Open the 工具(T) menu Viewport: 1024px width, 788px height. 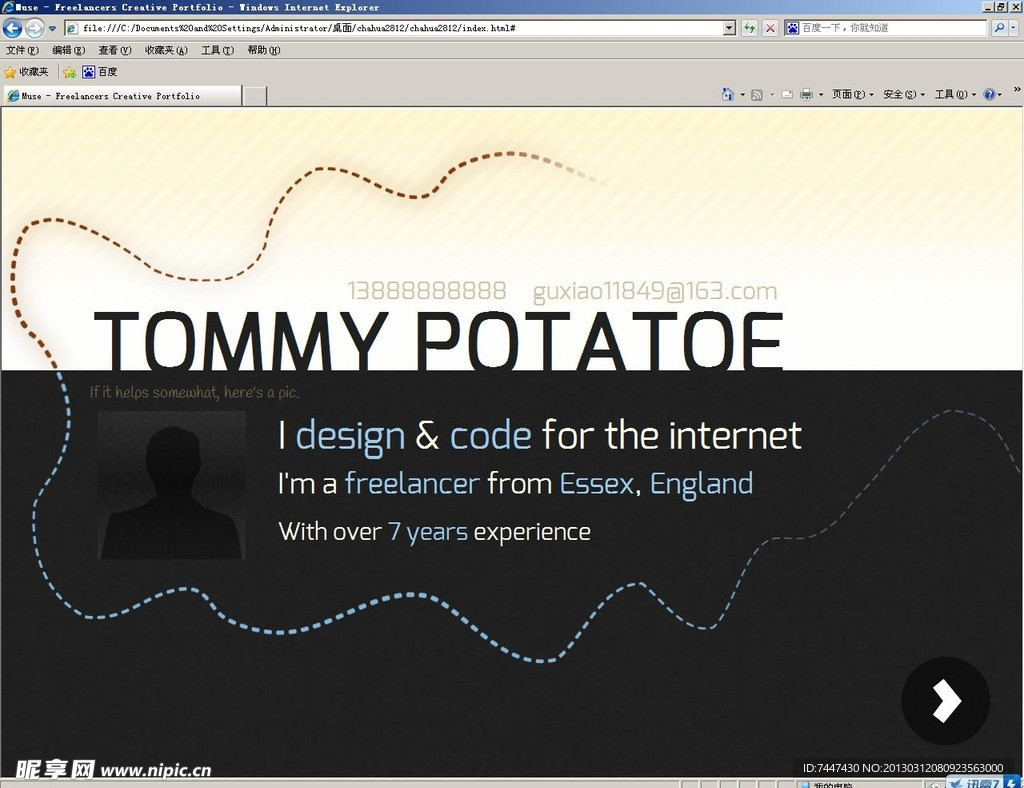point(217,50)
